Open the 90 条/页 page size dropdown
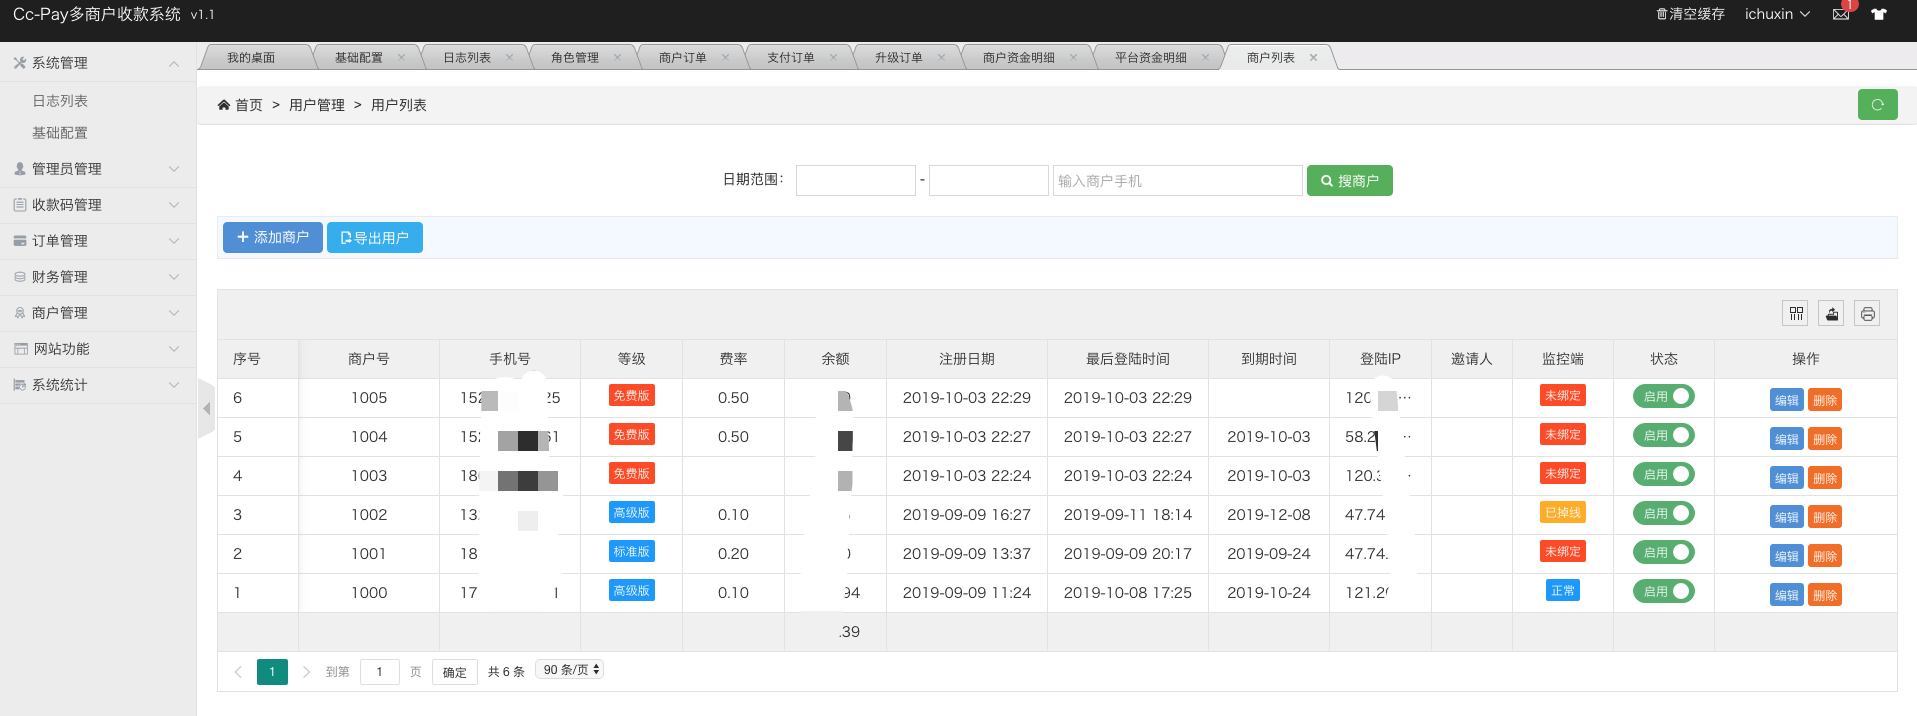The width and height of the screenshot is (1917, 716). [x=570, y=670]
